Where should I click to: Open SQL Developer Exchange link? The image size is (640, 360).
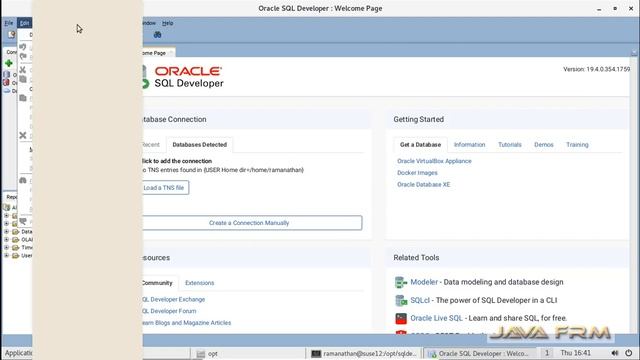[x=174, y=299]
